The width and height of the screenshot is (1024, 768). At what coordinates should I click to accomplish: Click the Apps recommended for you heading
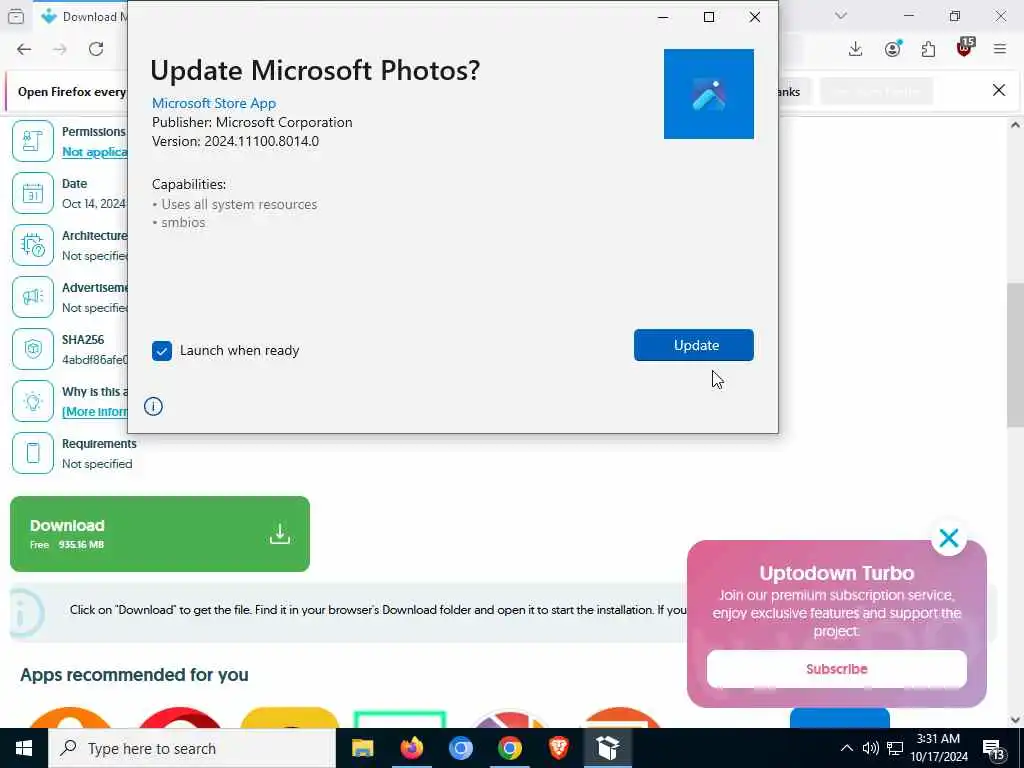[x=135, y=675]
